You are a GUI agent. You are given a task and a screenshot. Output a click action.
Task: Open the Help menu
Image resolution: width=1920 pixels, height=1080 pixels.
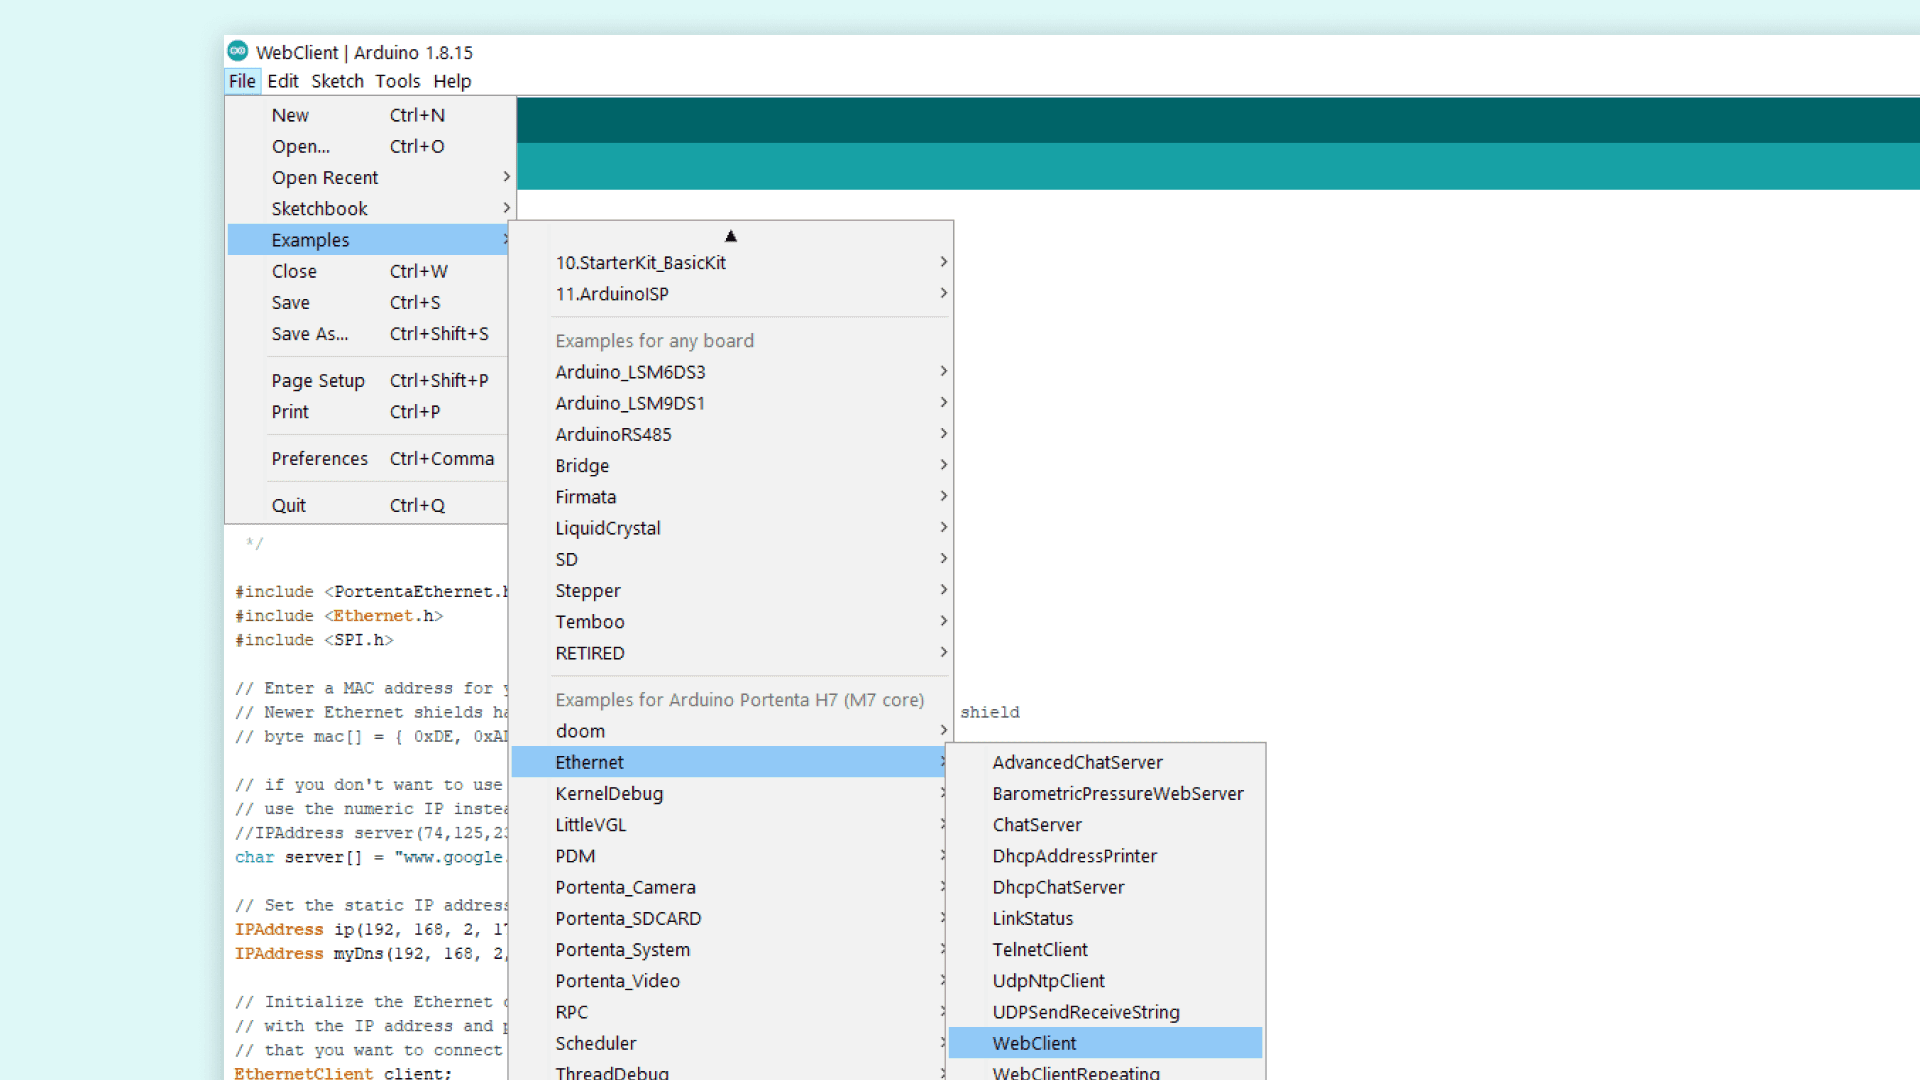tap(452, 81)
